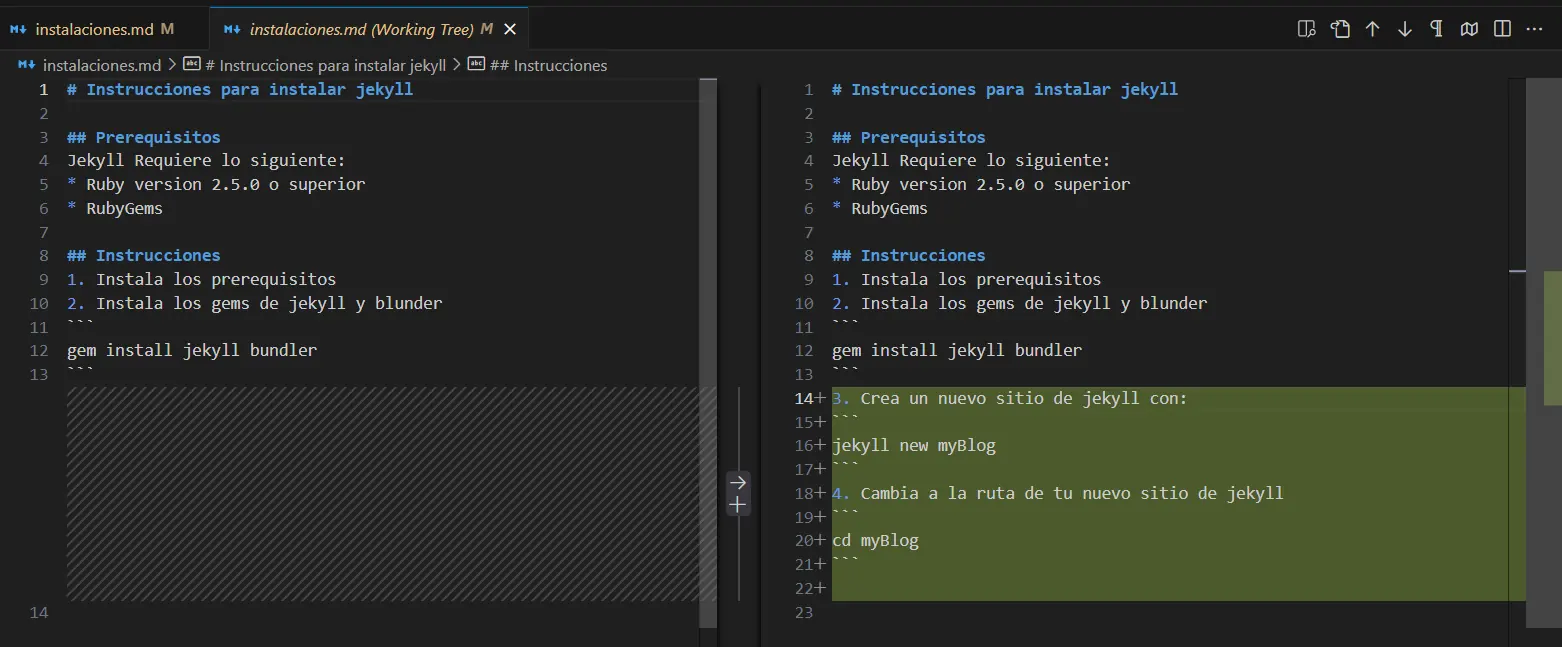Click 'gem install jekyll bundler' in left pane
This screenshot has height=647, width=1562.
click(192, 350)
